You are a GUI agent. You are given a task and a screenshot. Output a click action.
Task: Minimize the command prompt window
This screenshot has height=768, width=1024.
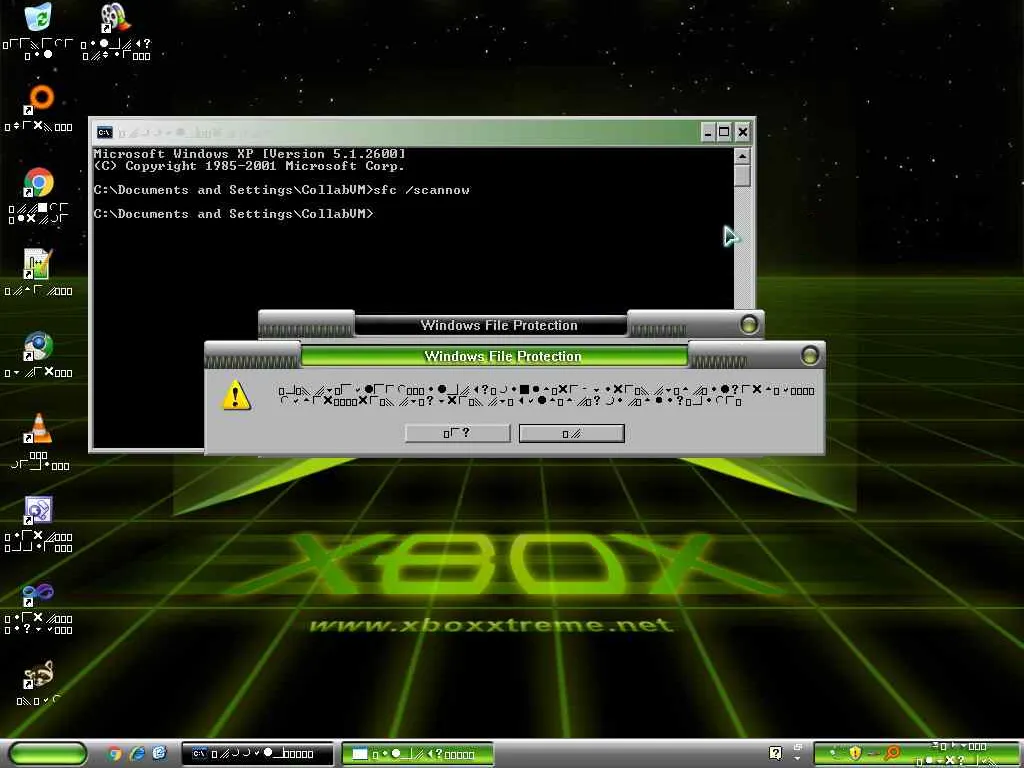click(x=708, y=132)
